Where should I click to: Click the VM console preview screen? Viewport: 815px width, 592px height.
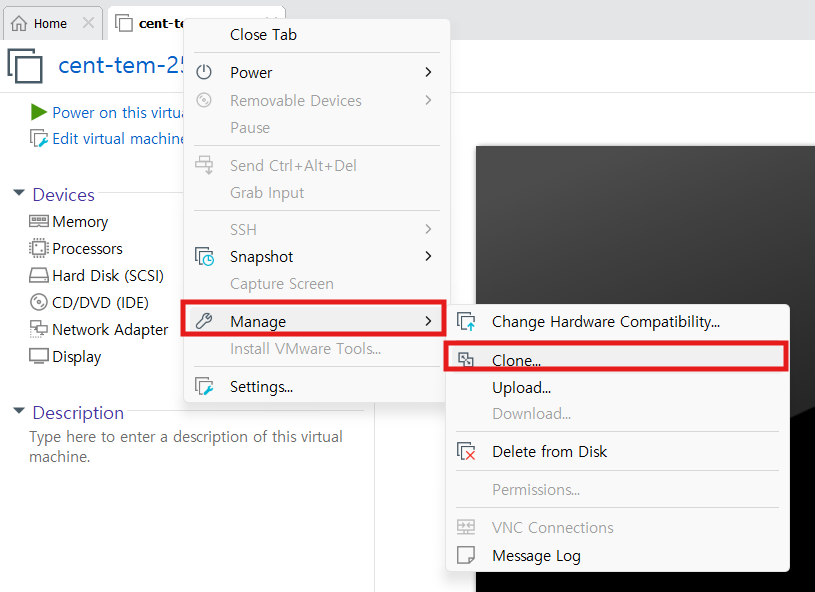(645, 369)
